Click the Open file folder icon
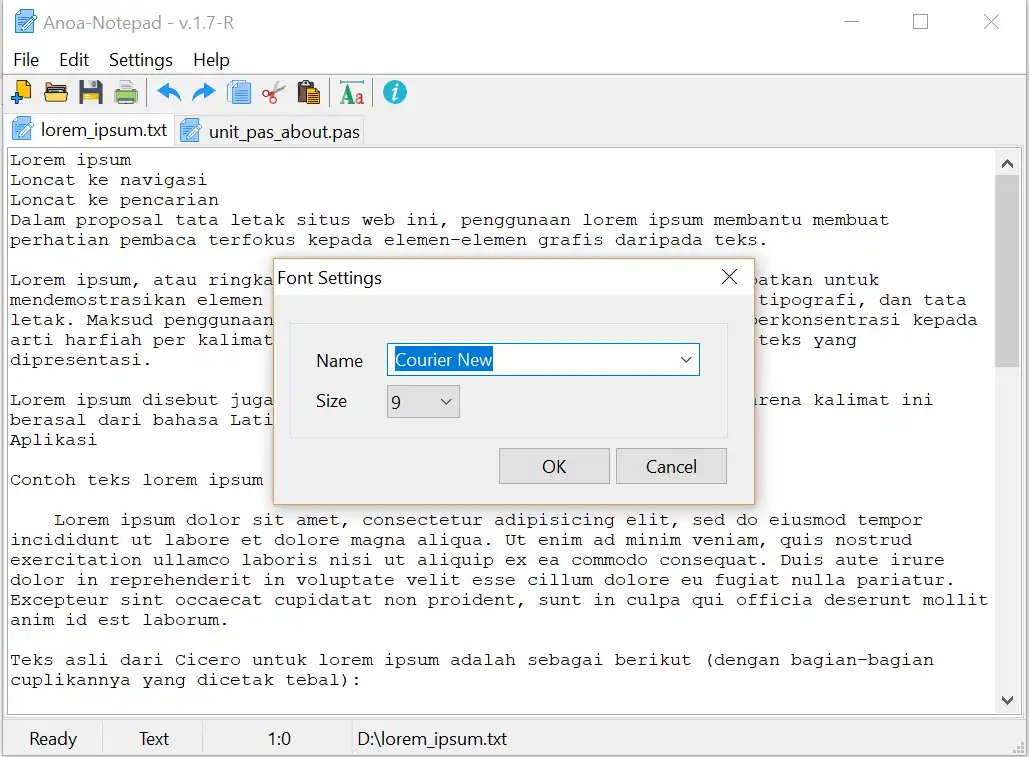The width and height of the screenshot is (1029, 757). coord(56,93)
